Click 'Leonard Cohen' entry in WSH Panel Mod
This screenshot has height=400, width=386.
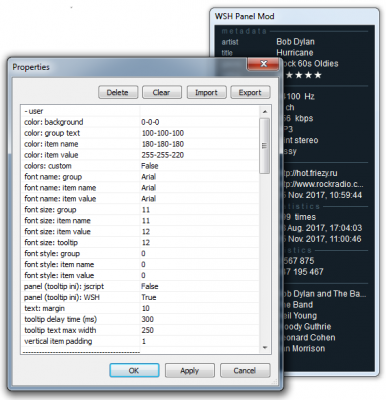309,338
